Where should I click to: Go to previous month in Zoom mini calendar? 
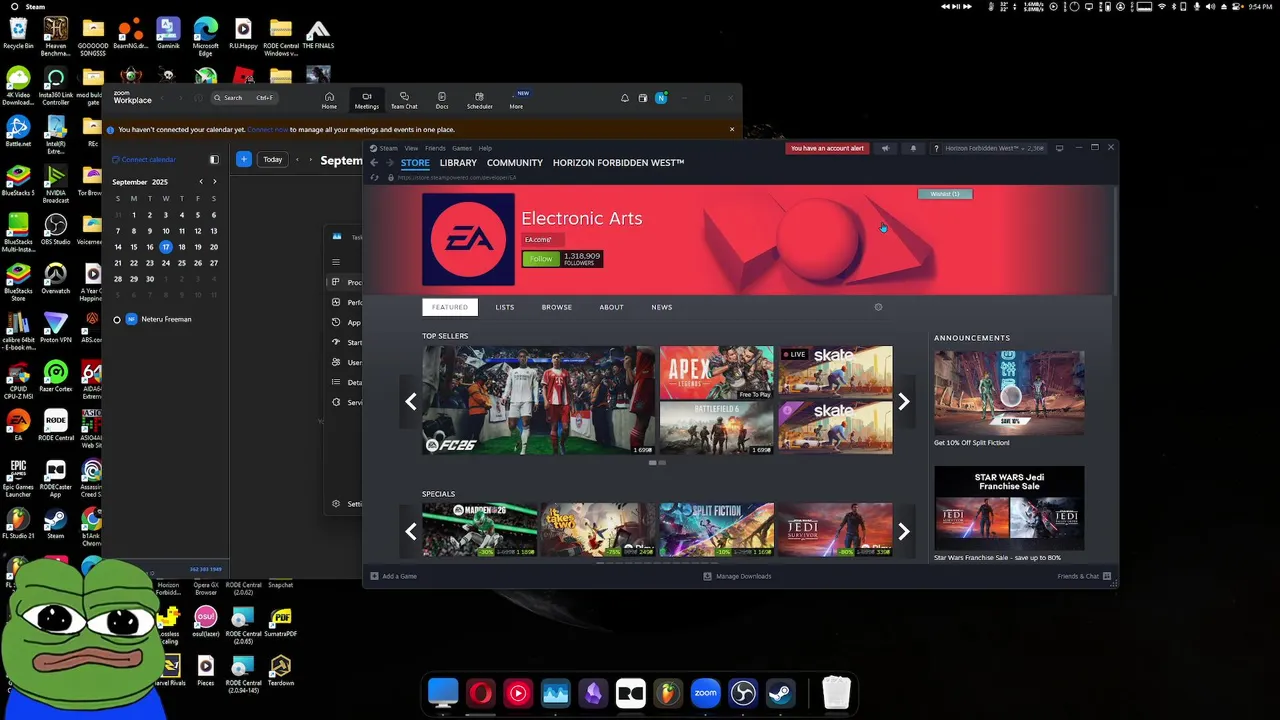tap(201, 182)
